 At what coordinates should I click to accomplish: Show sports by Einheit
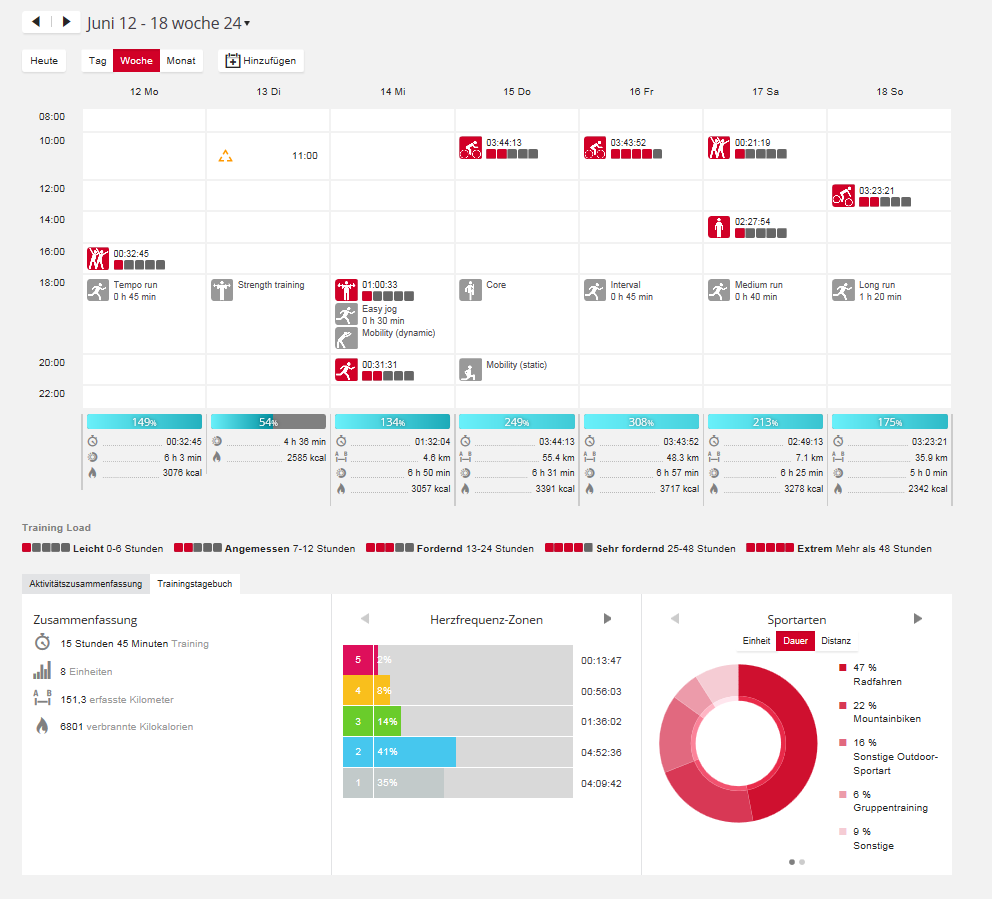coord(756,641)
